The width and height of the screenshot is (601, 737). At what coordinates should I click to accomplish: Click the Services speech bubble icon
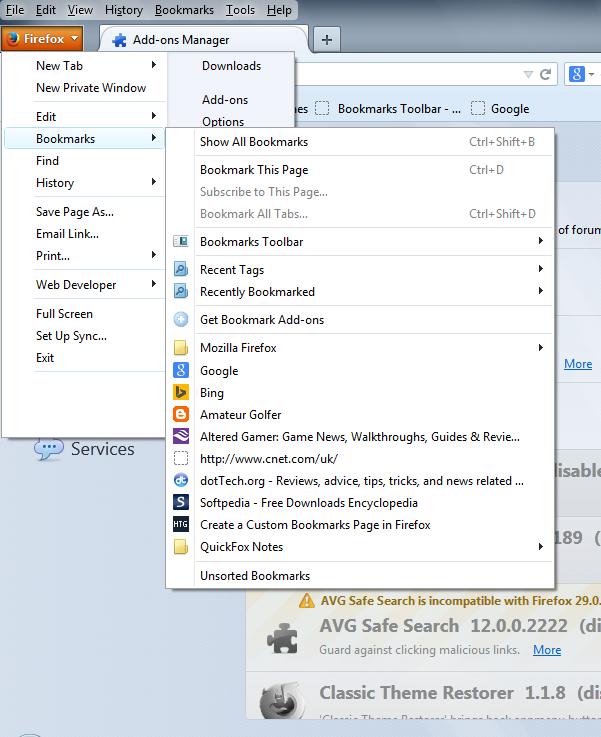tap(49, 448)
